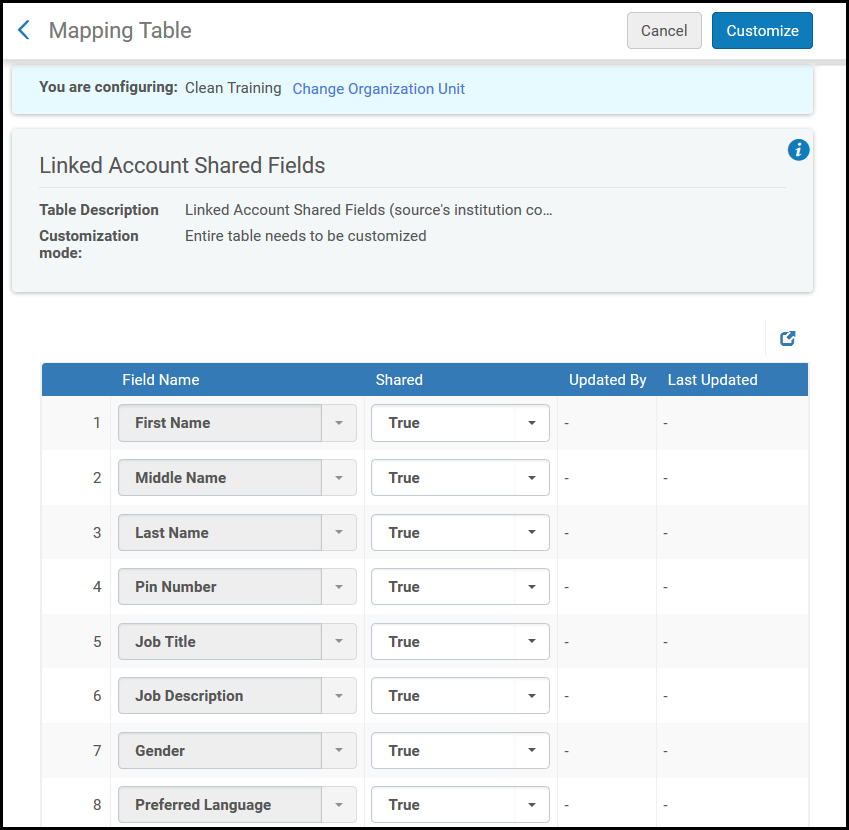Open Shared dropdown for First Name row
This screenshot has width=849, height=830.
coord(460,423)
